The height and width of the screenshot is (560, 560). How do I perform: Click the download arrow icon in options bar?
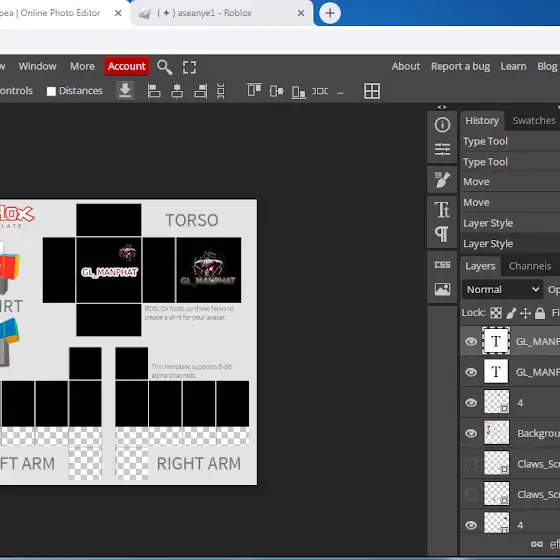coord(125,90)
